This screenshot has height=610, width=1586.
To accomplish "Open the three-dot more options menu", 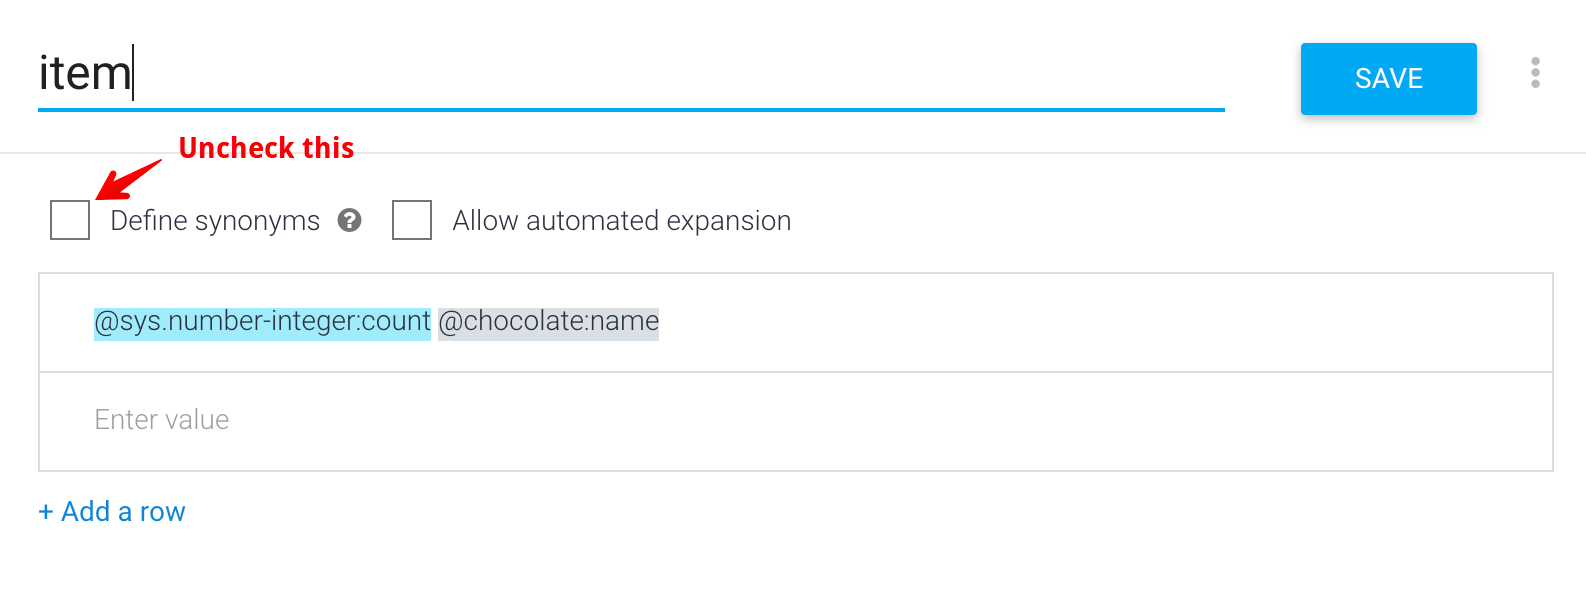I will [1535, 73].
